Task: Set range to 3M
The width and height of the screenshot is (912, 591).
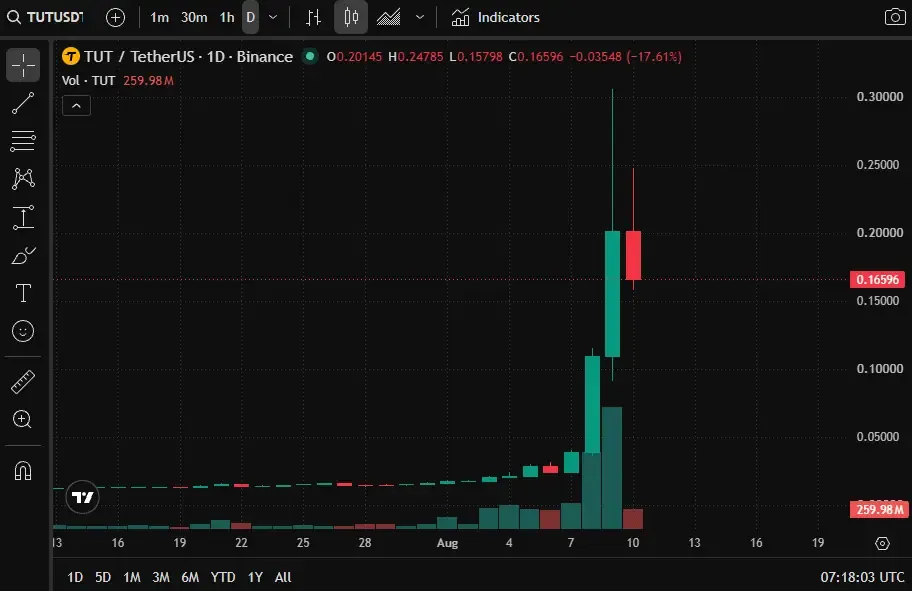Action: [161, 577]
